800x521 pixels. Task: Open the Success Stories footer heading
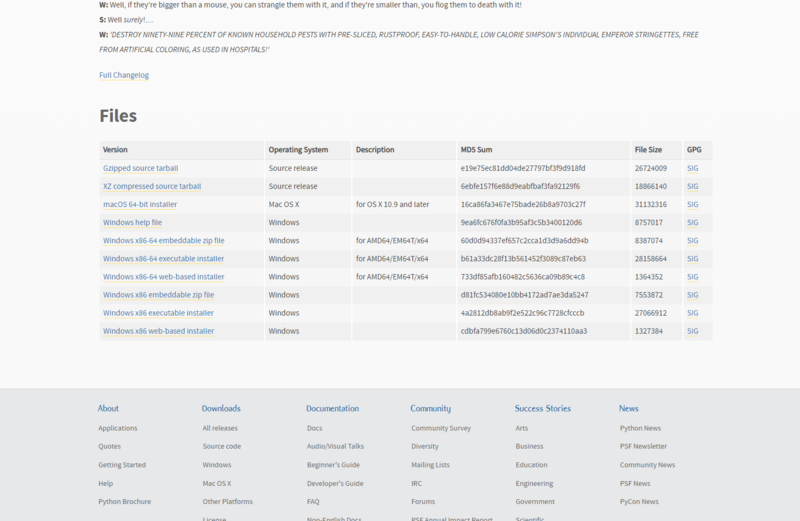[542, 408]
